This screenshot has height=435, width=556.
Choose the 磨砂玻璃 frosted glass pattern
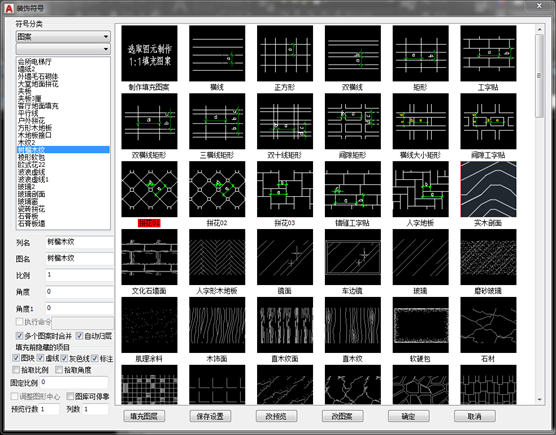click(x=488, y=257)
